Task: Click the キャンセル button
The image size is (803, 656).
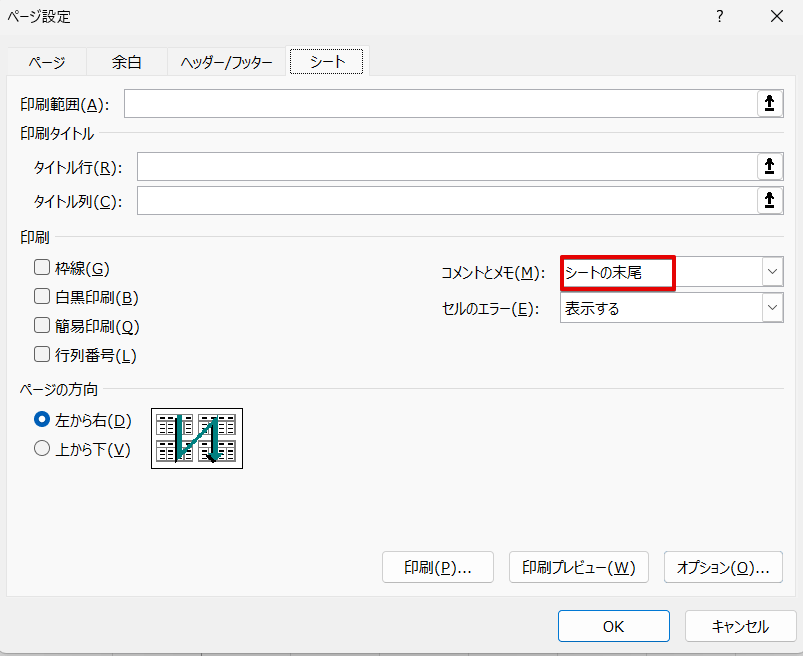Action: [740, 627]
